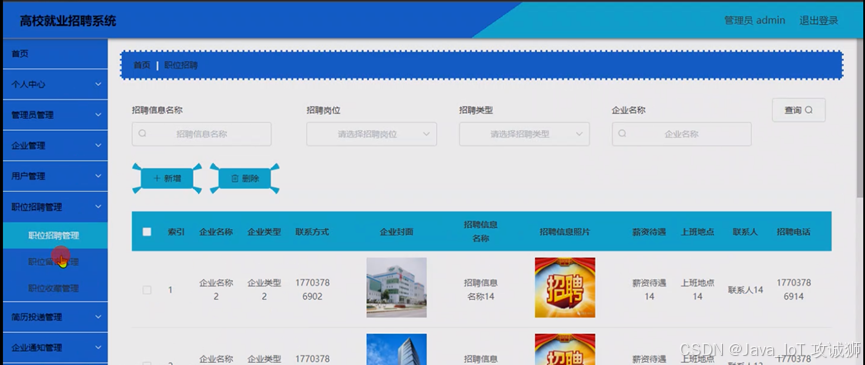This screenshot has width=865, height=365.
Task: Click the plus icon on 新增 button
Action: 157,178
